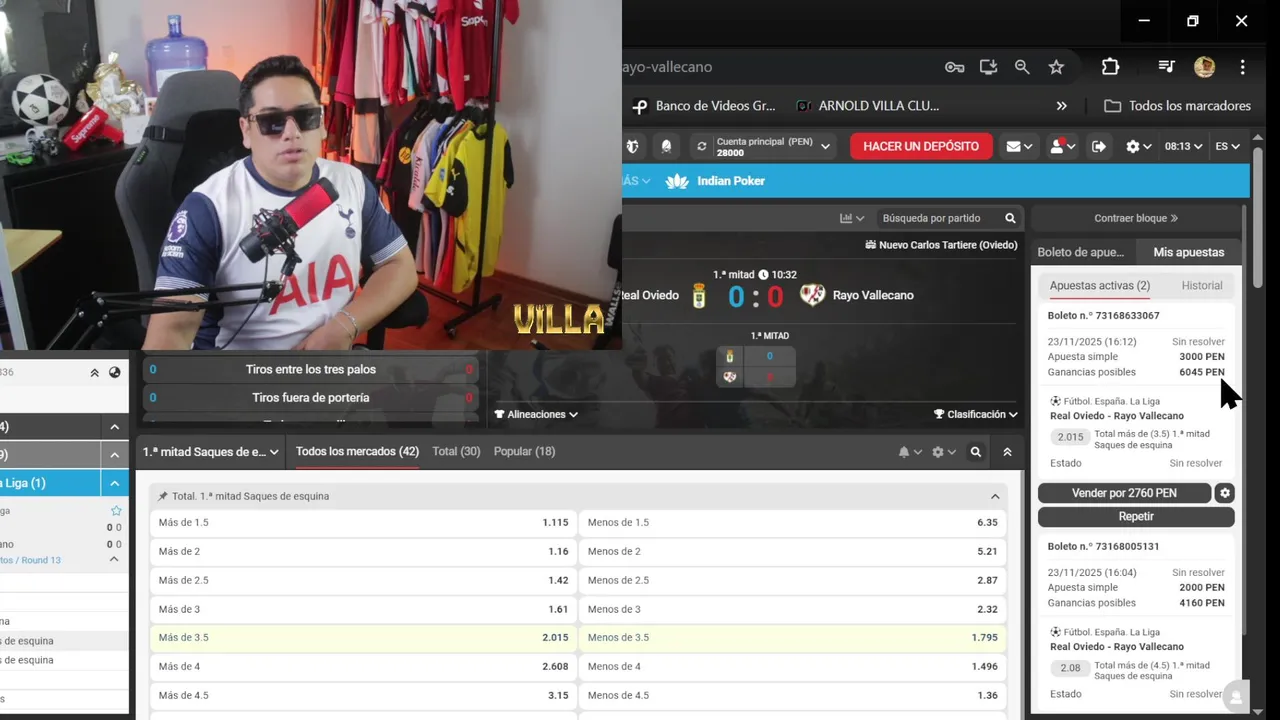Open the Chrome profile avatar
Screen dimensions: 1280x720
[1204, 67]
